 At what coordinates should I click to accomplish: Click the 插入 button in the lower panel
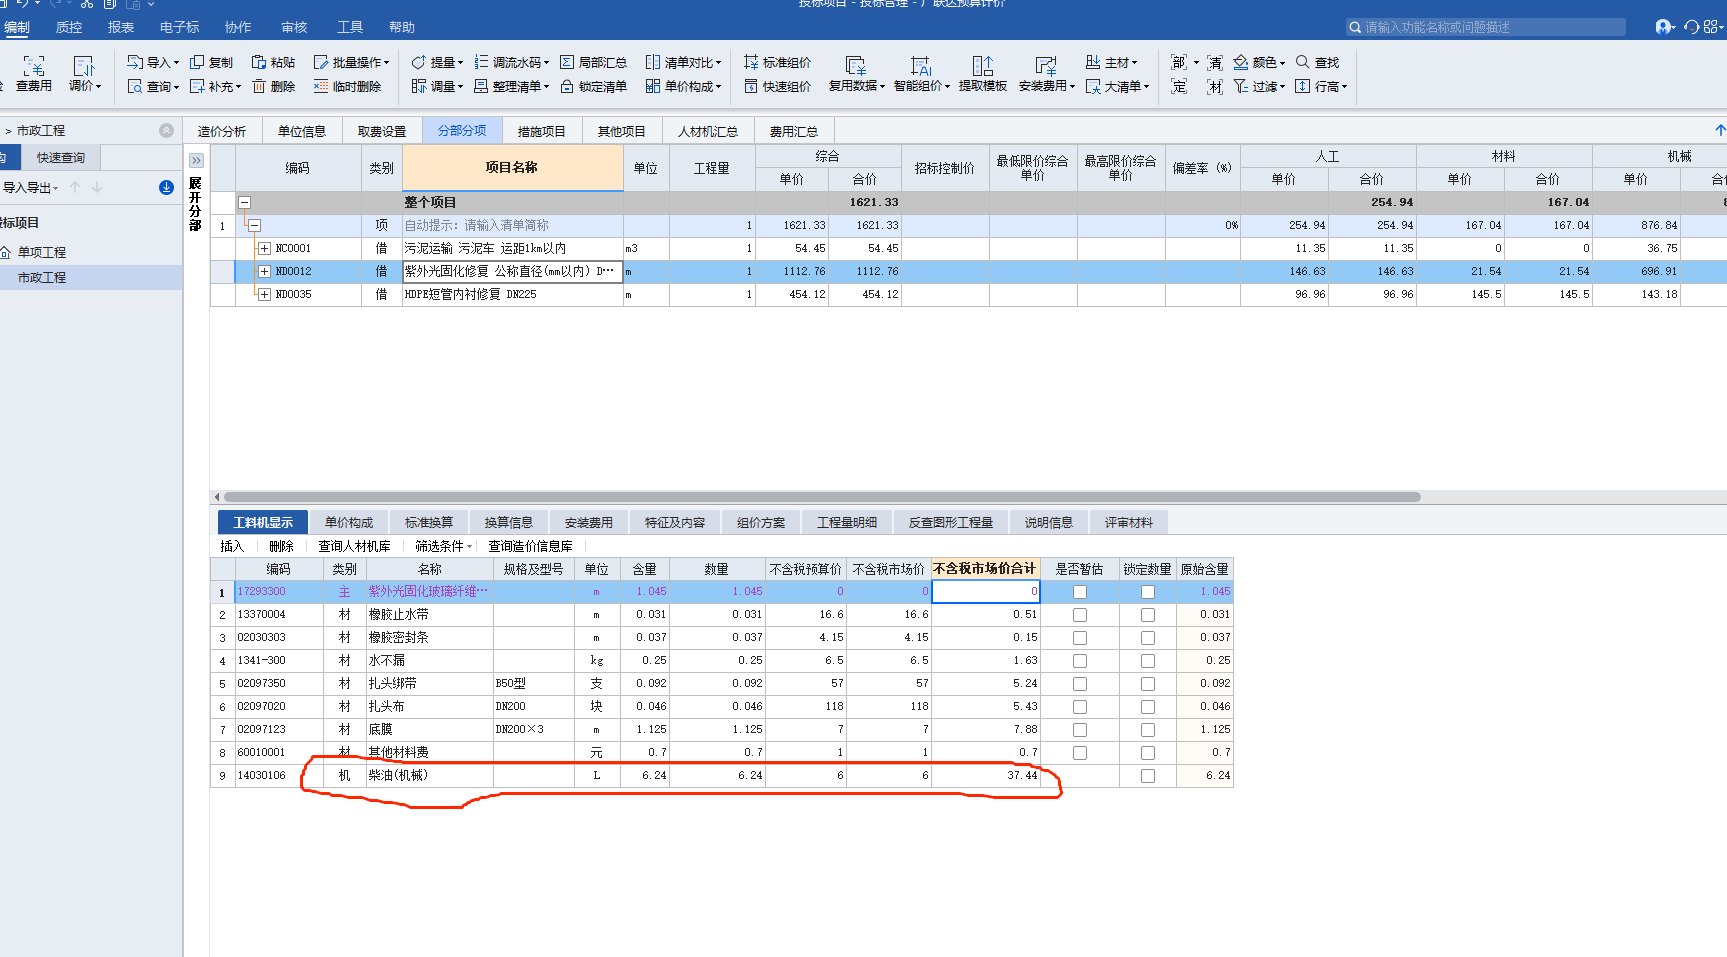pos(232,546)
